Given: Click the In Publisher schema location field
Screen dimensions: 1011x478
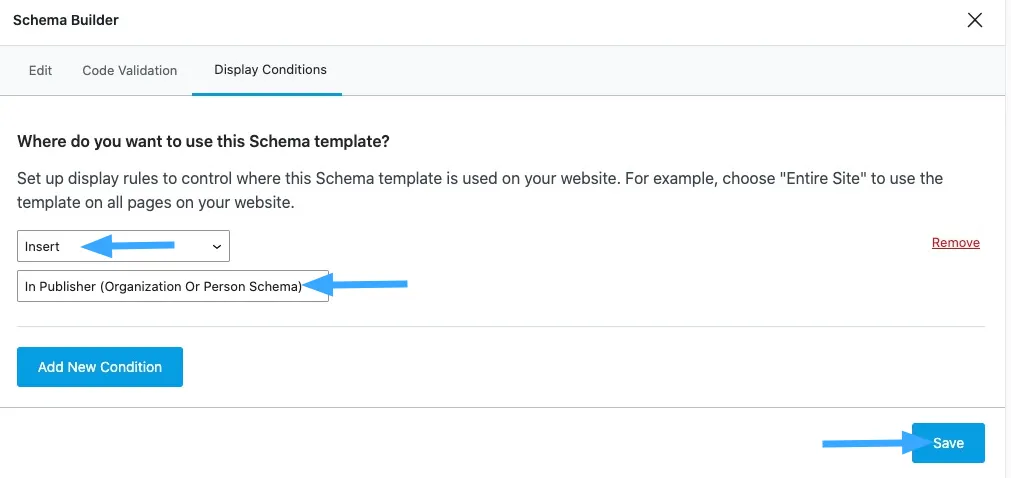Looking at the screenshot, I should (172, 287).
